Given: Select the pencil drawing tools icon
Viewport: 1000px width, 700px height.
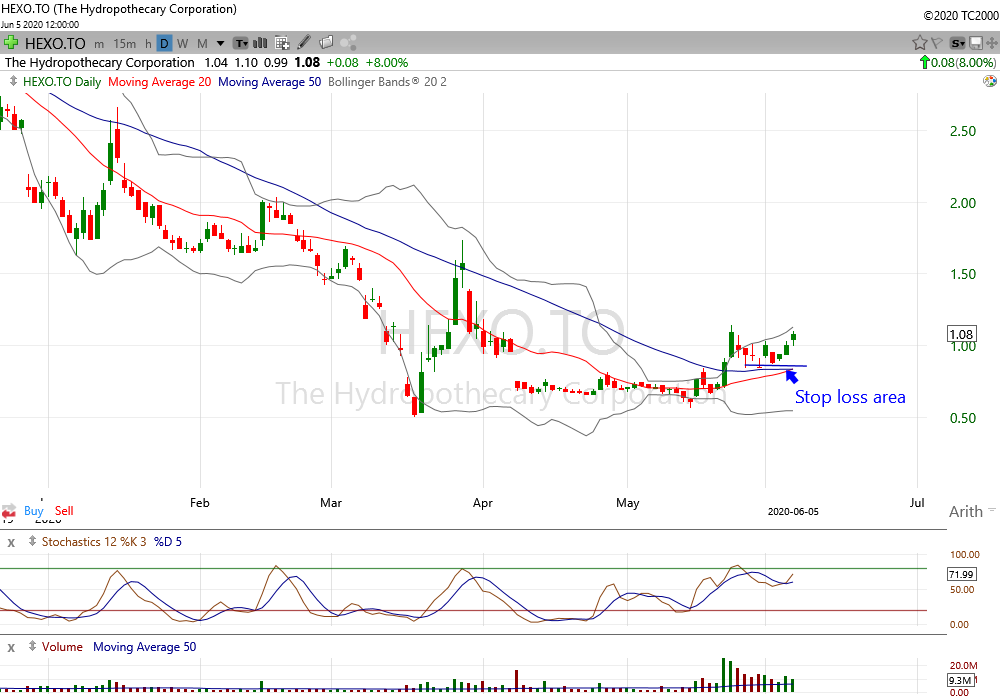Looking at the screenshot, I should tap(304, 43).
